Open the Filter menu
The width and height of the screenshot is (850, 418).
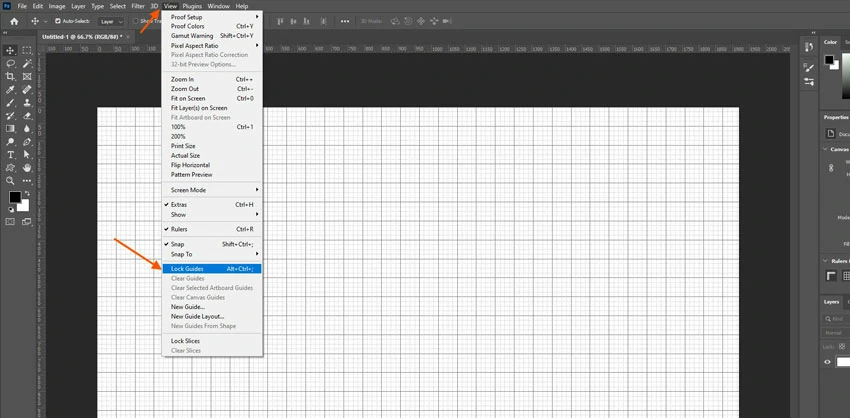137,6
